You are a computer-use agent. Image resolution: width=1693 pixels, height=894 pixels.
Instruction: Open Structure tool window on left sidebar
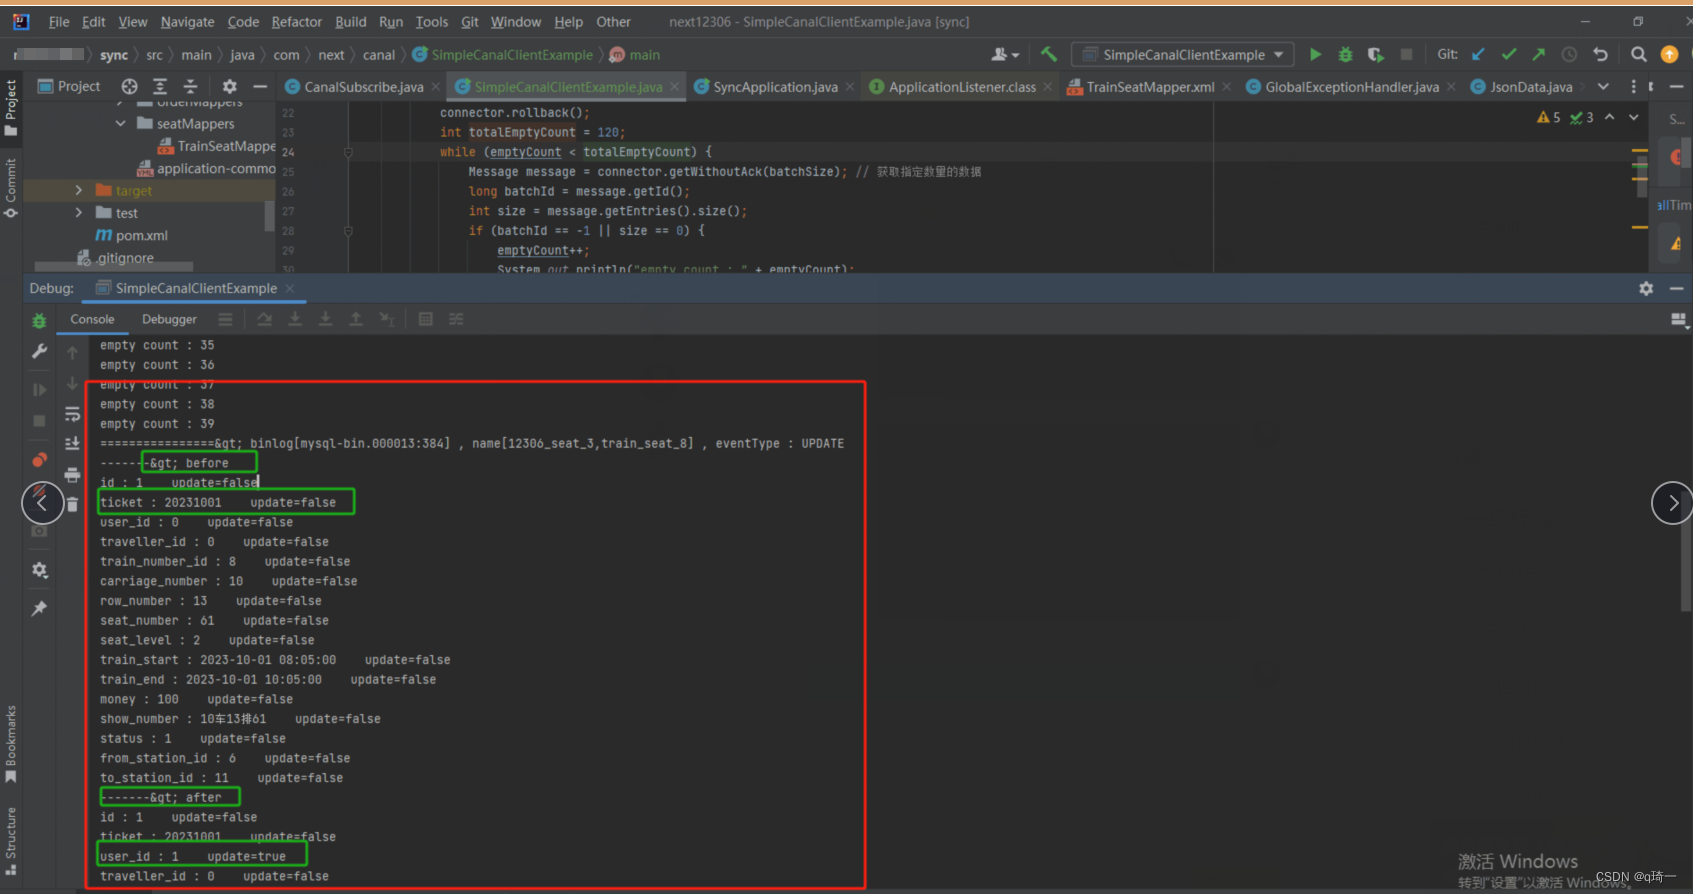click(x=11, y=840)
